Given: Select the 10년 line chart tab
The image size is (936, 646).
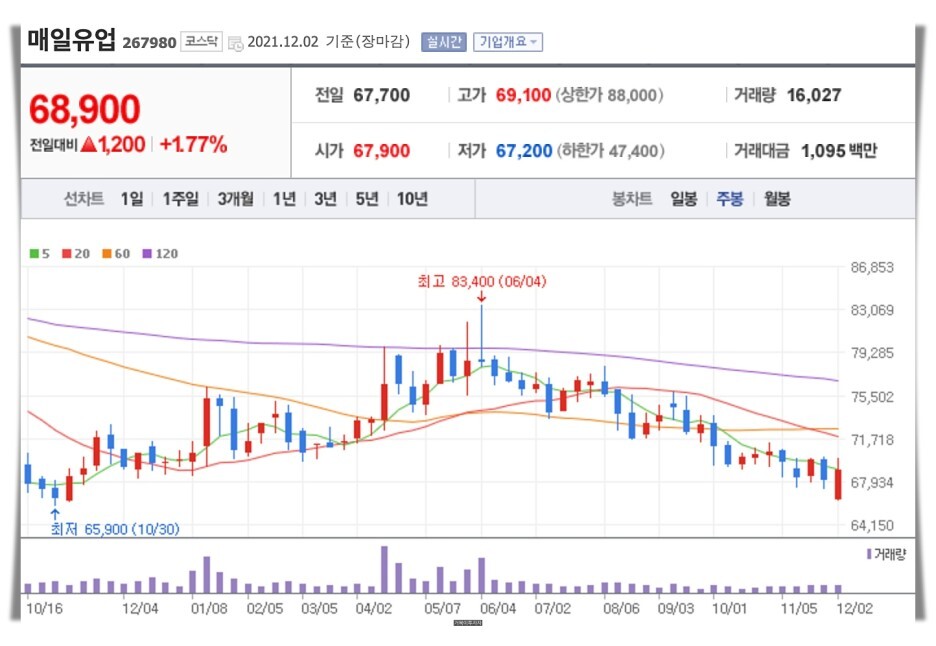Looking at the screenshot, I should [x=412, y=199].
